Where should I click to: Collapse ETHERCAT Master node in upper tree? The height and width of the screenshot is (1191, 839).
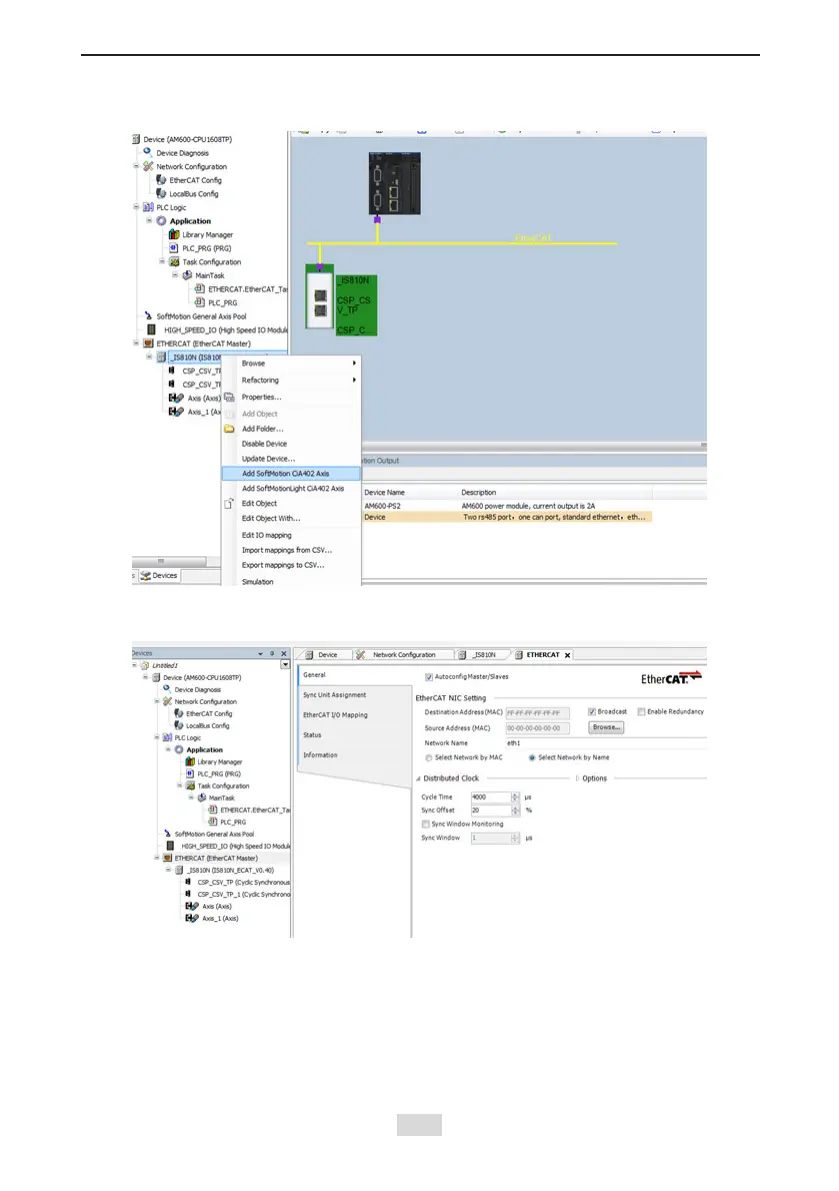[x=136, y=343]
